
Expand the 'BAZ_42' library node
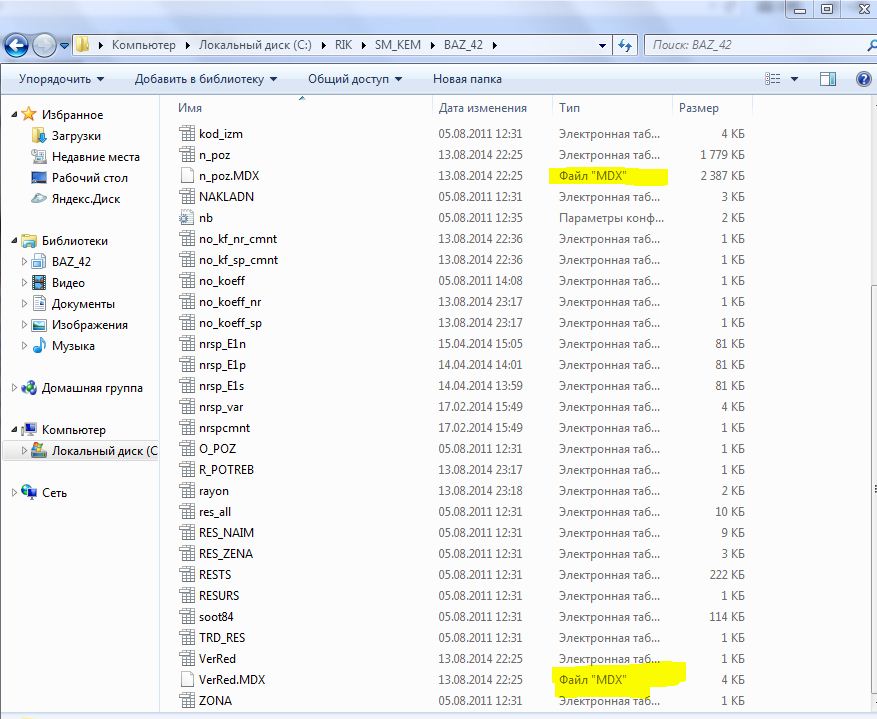tap(24, 261)
